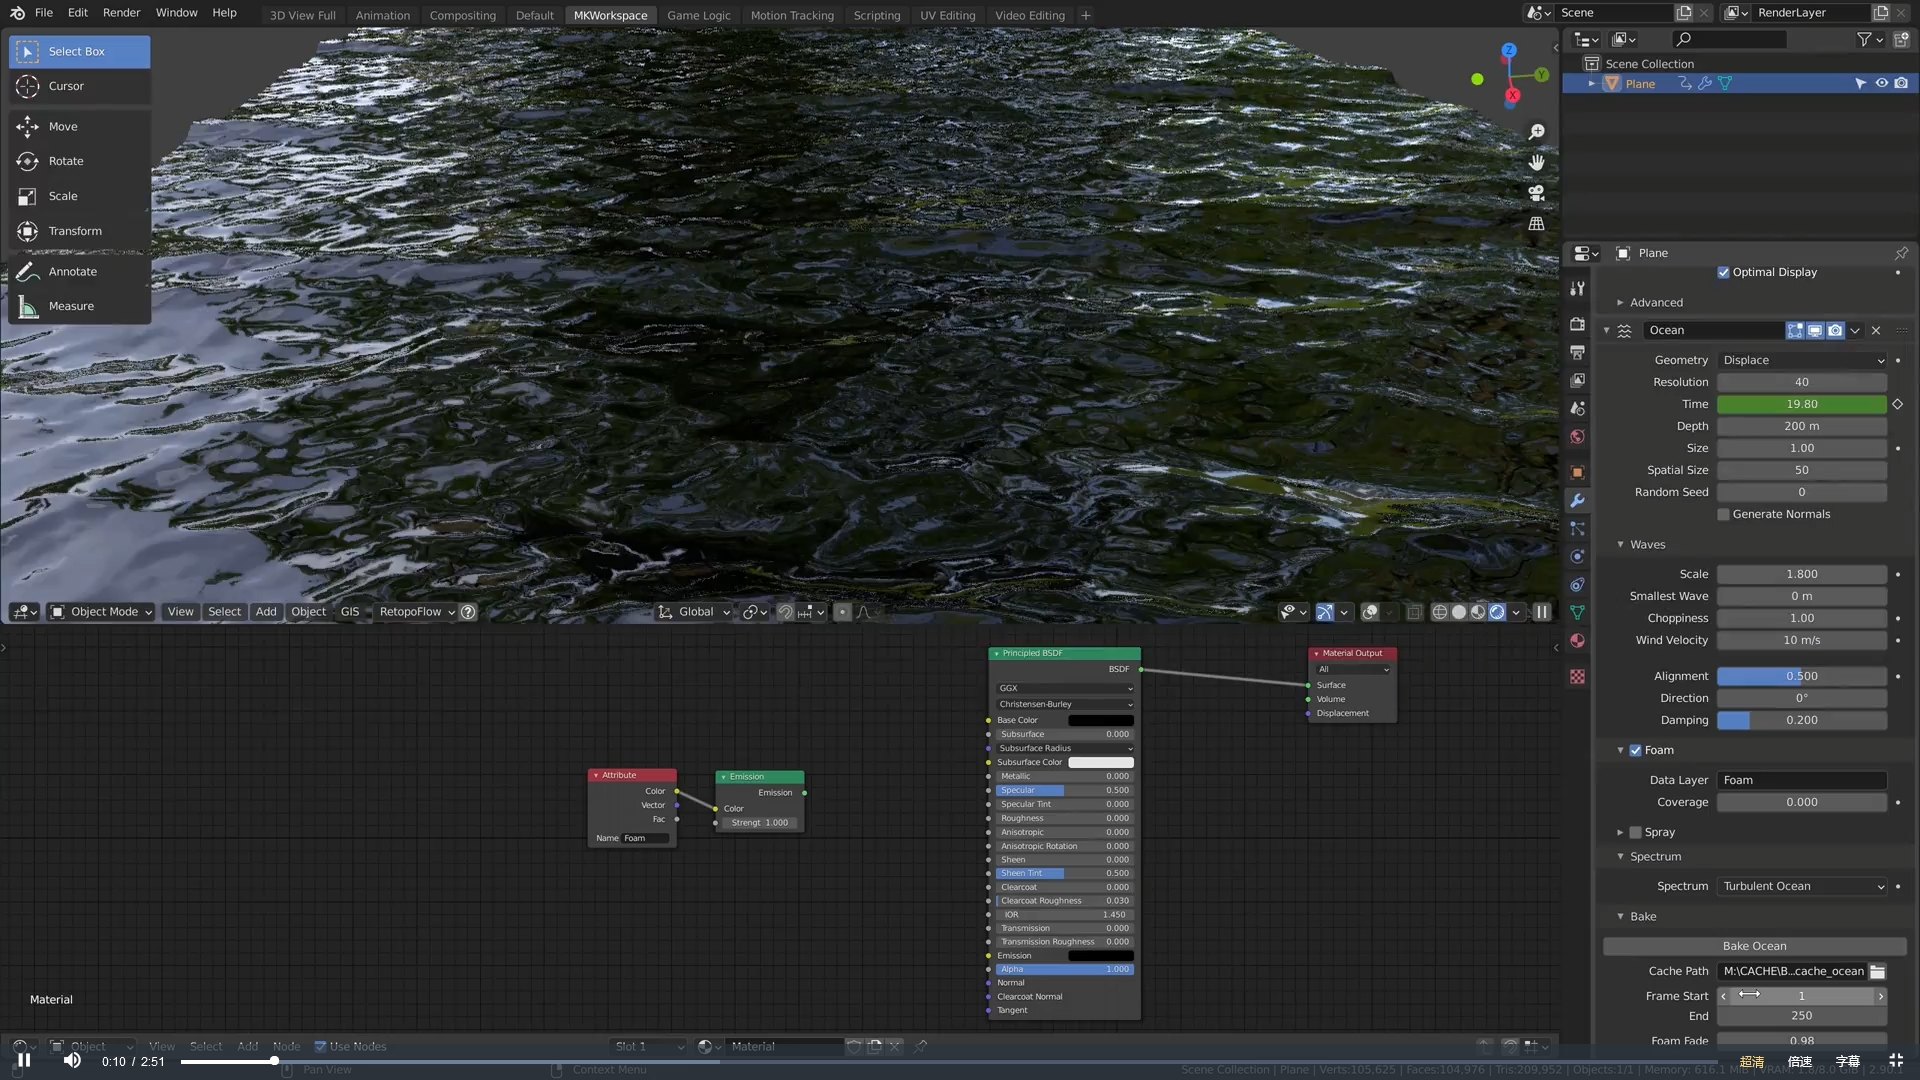Expand the Advanced panel

click(x=1656, y=302)
